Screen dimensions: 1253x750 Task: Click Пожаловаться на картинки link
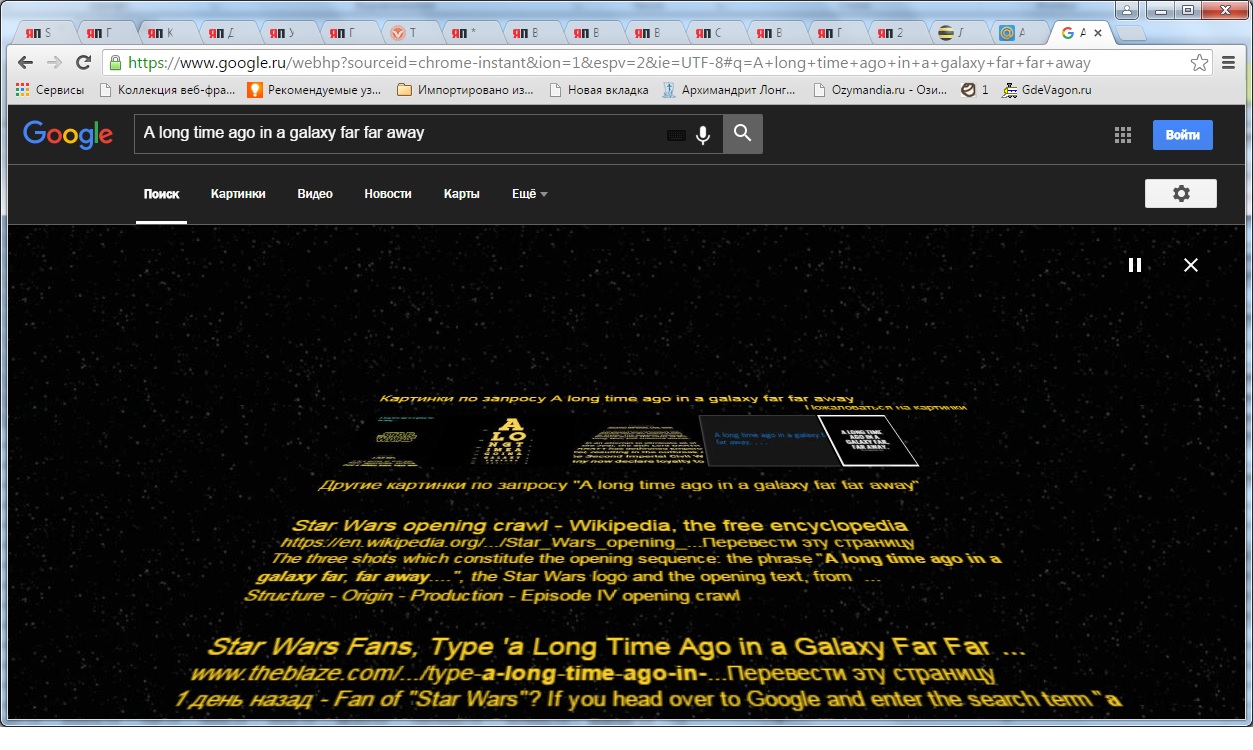coord(886,408)
